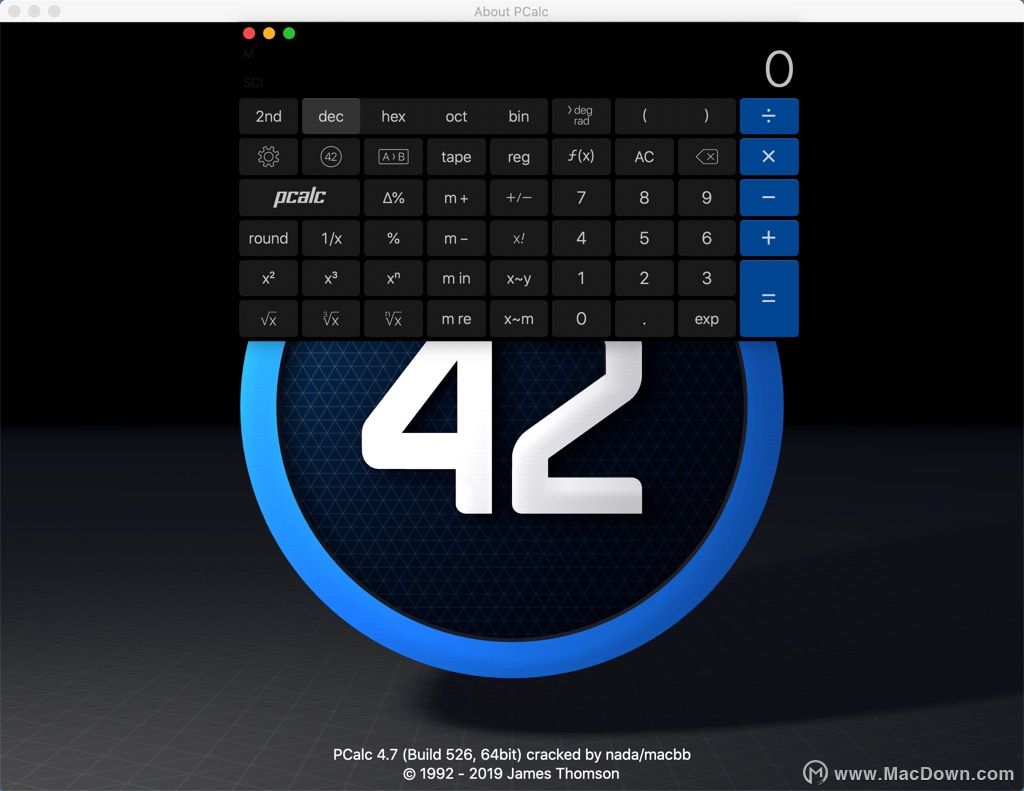Click the plus operator key
Screen dimensions: 1024x791
769,238
